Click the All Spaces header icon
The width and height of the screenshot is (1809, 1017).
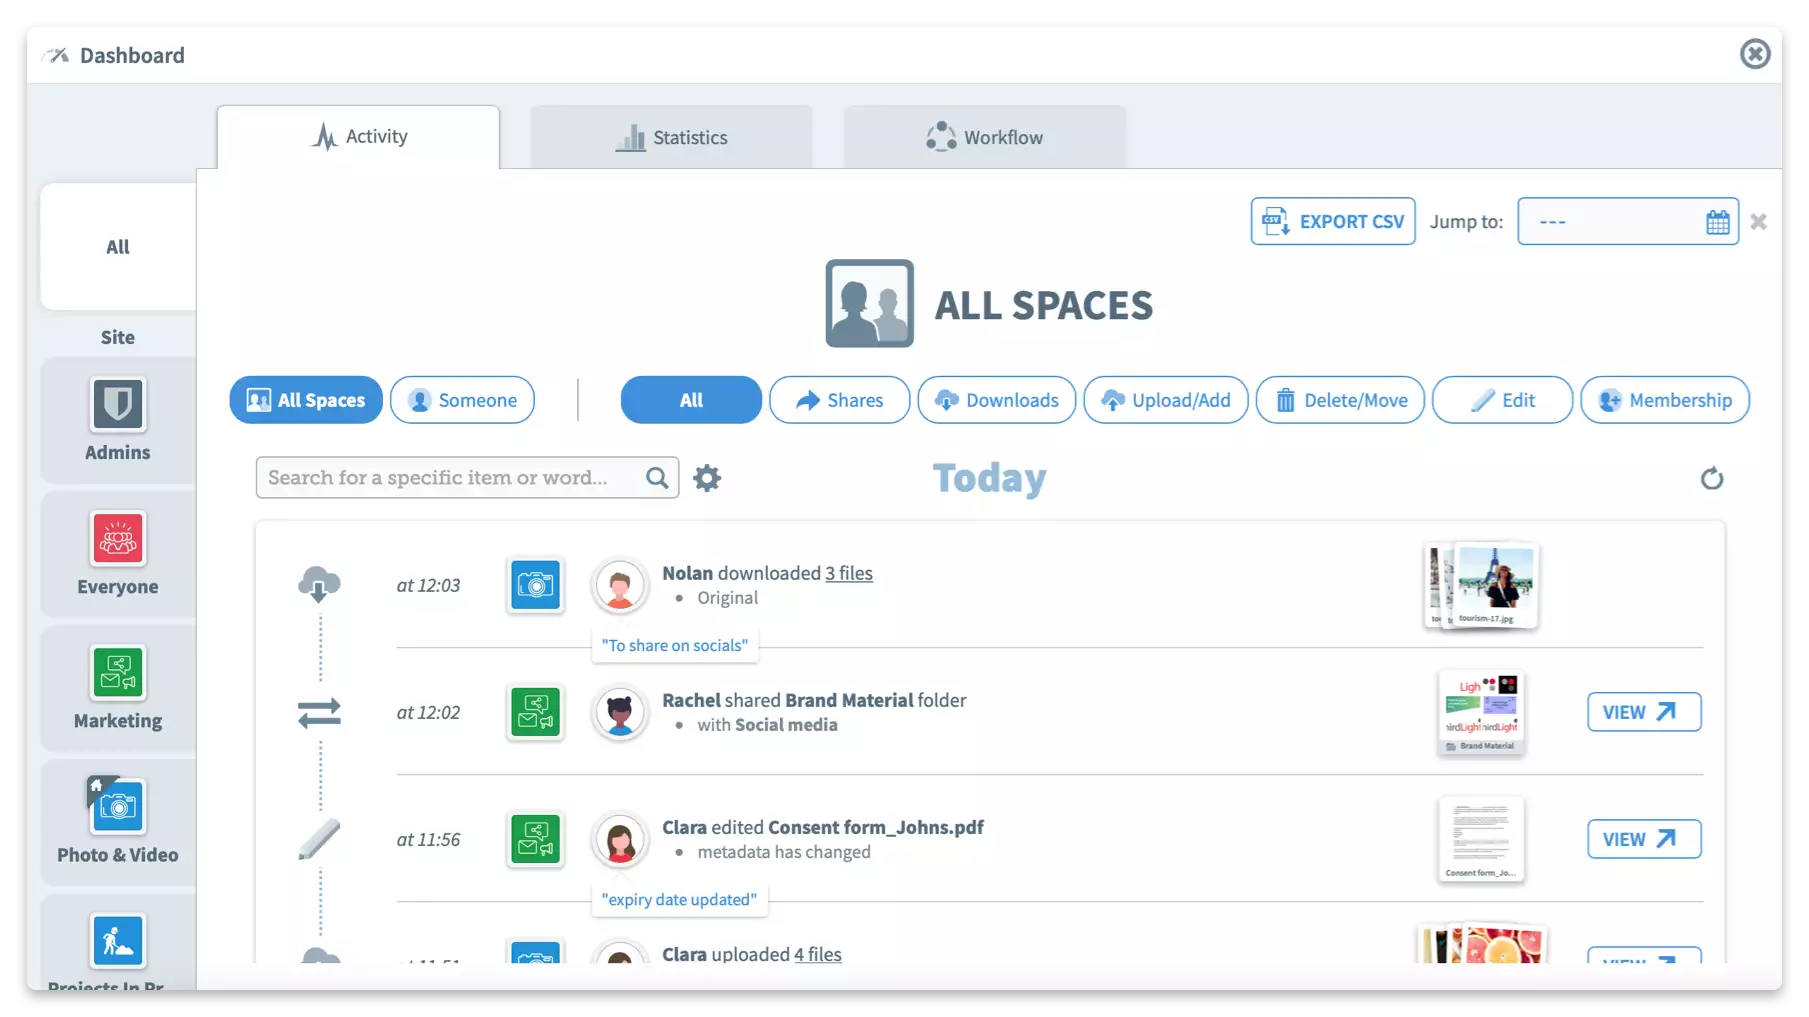pos(869,303)
